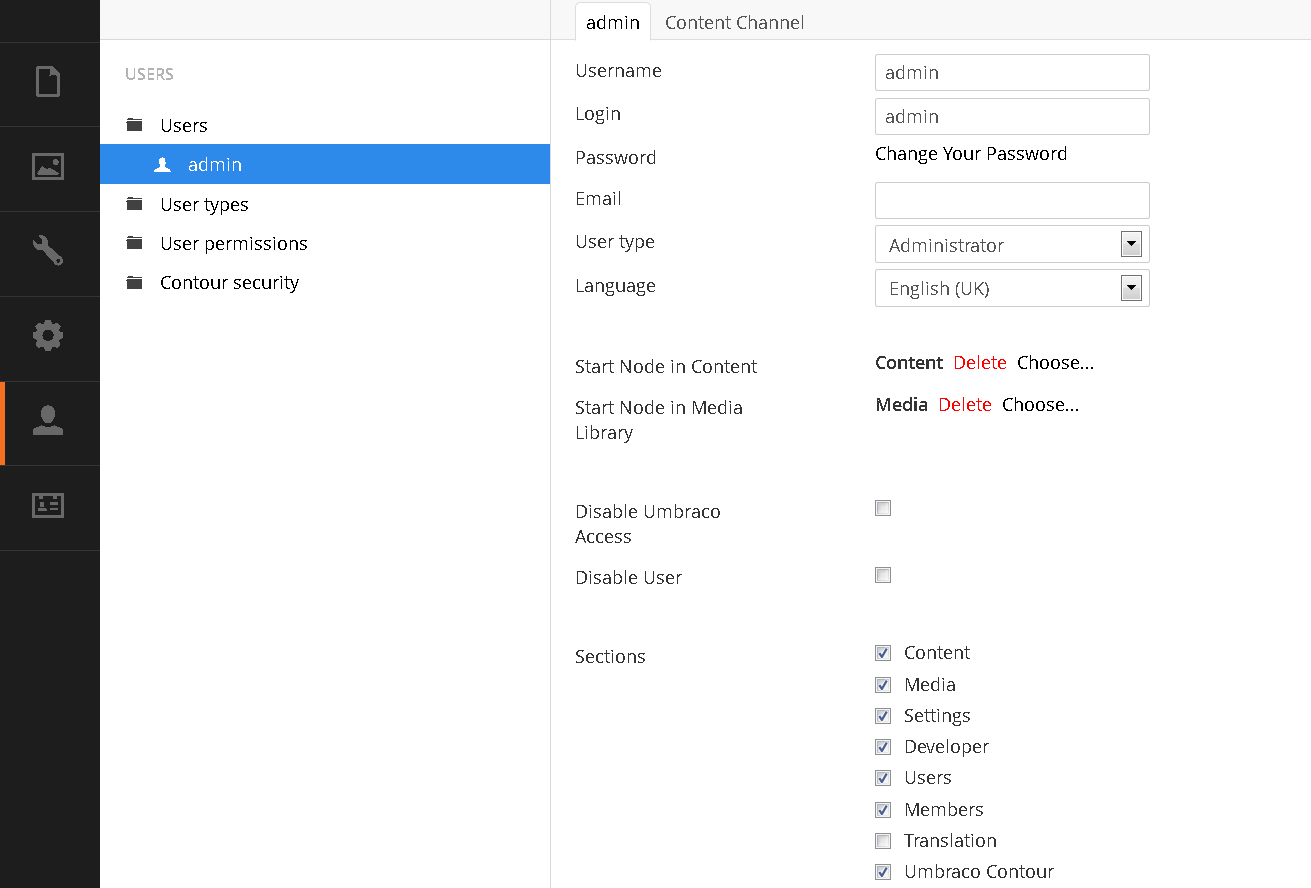The image size is (1311, 888).
Task: Expand the User permissions tree node
Action: [233, 244]
